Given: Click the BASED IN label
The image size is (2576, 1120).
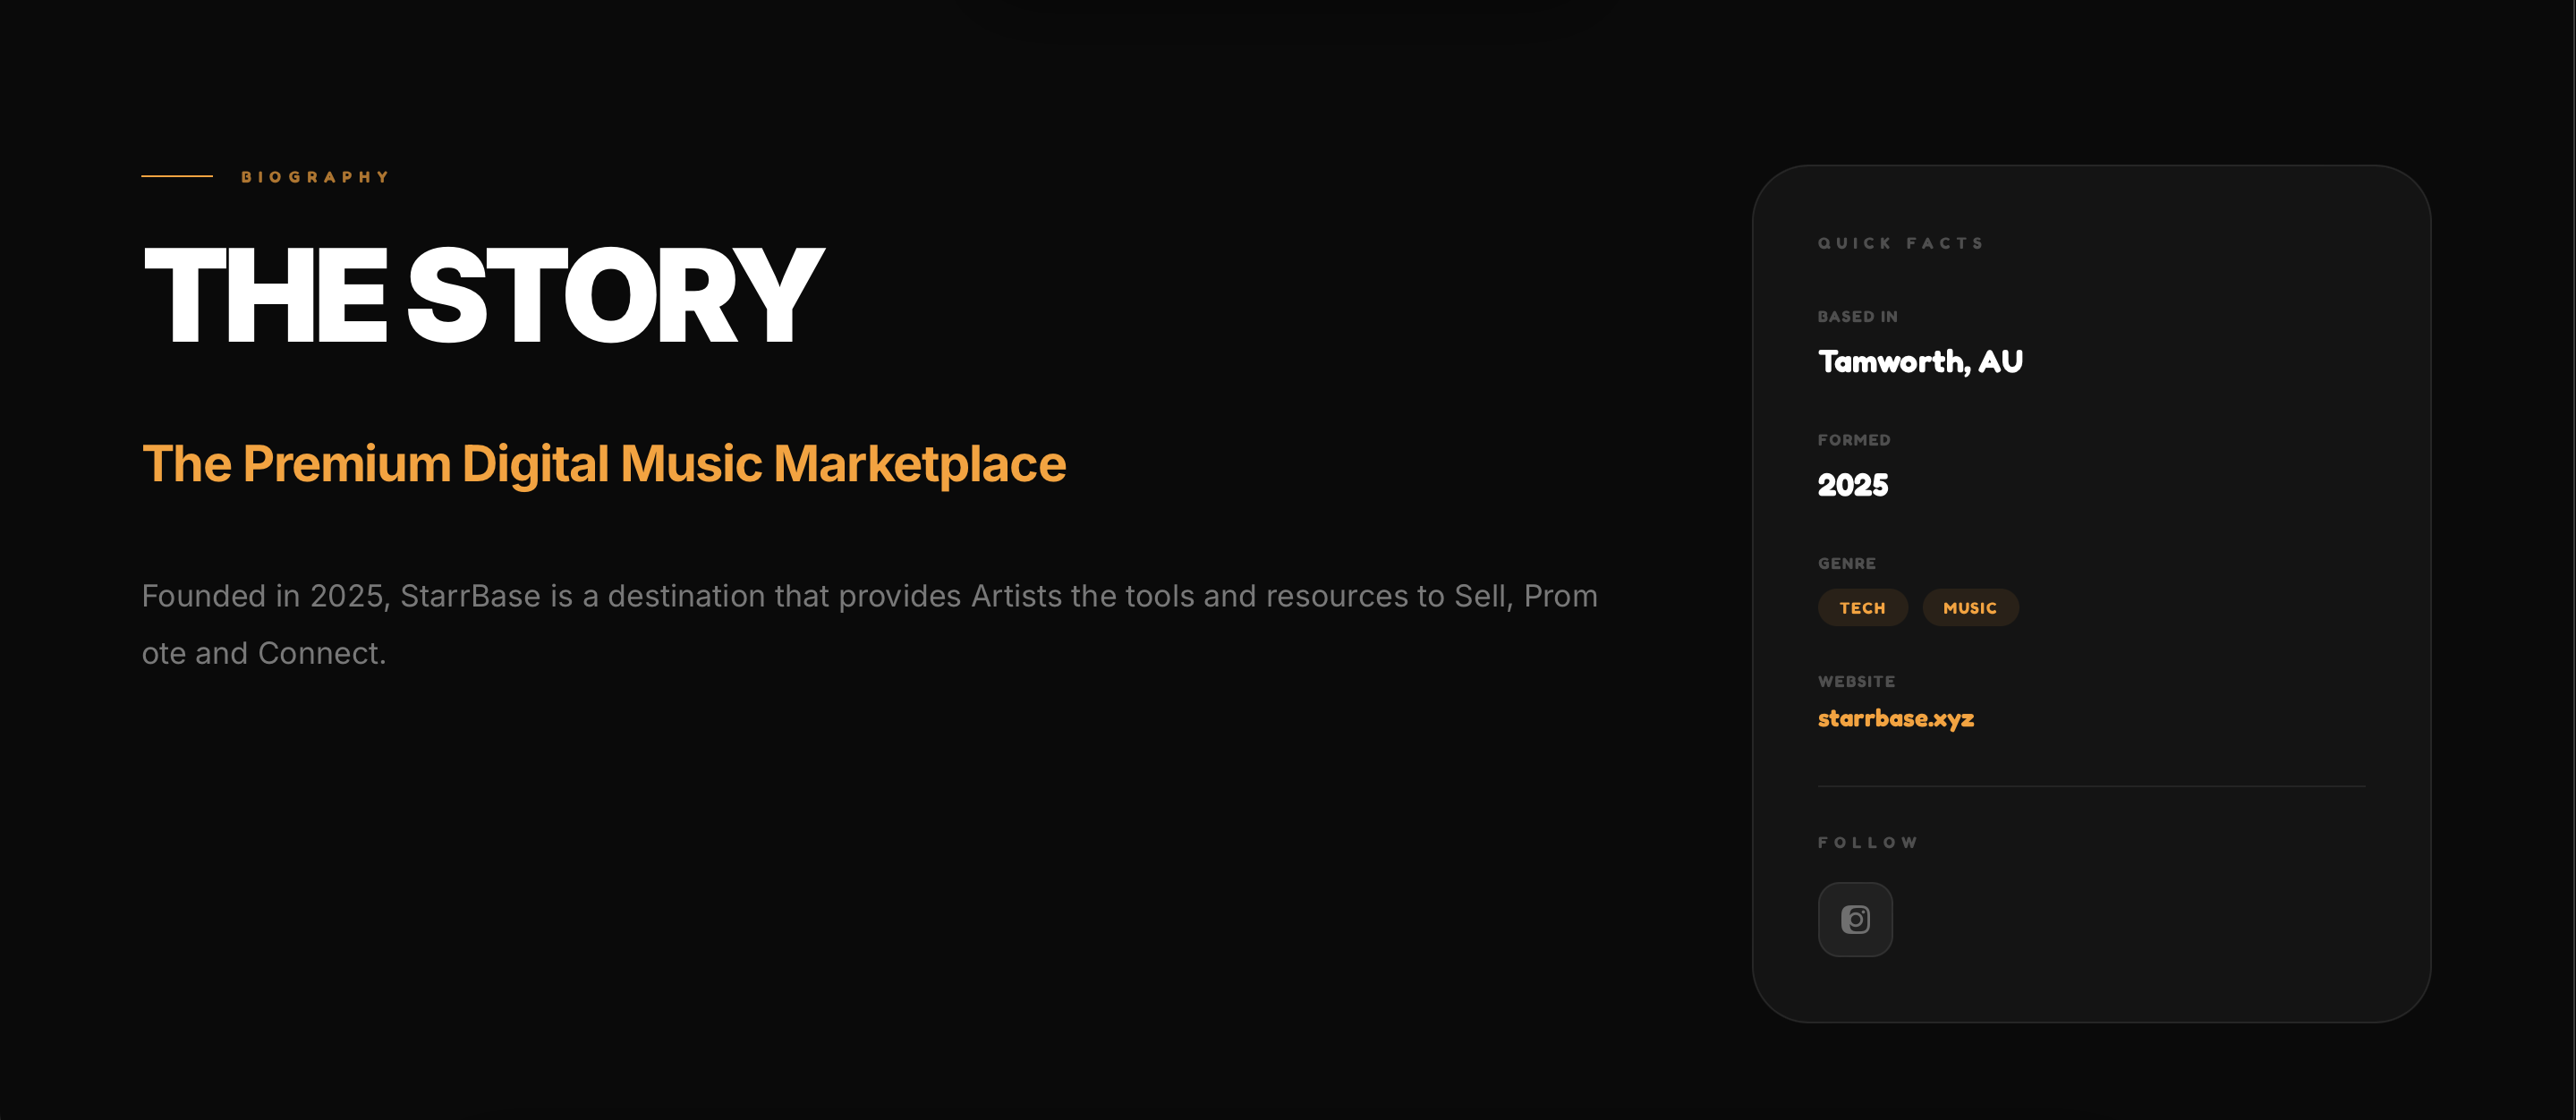Looking at the screenshot, I should point(1857,316).
